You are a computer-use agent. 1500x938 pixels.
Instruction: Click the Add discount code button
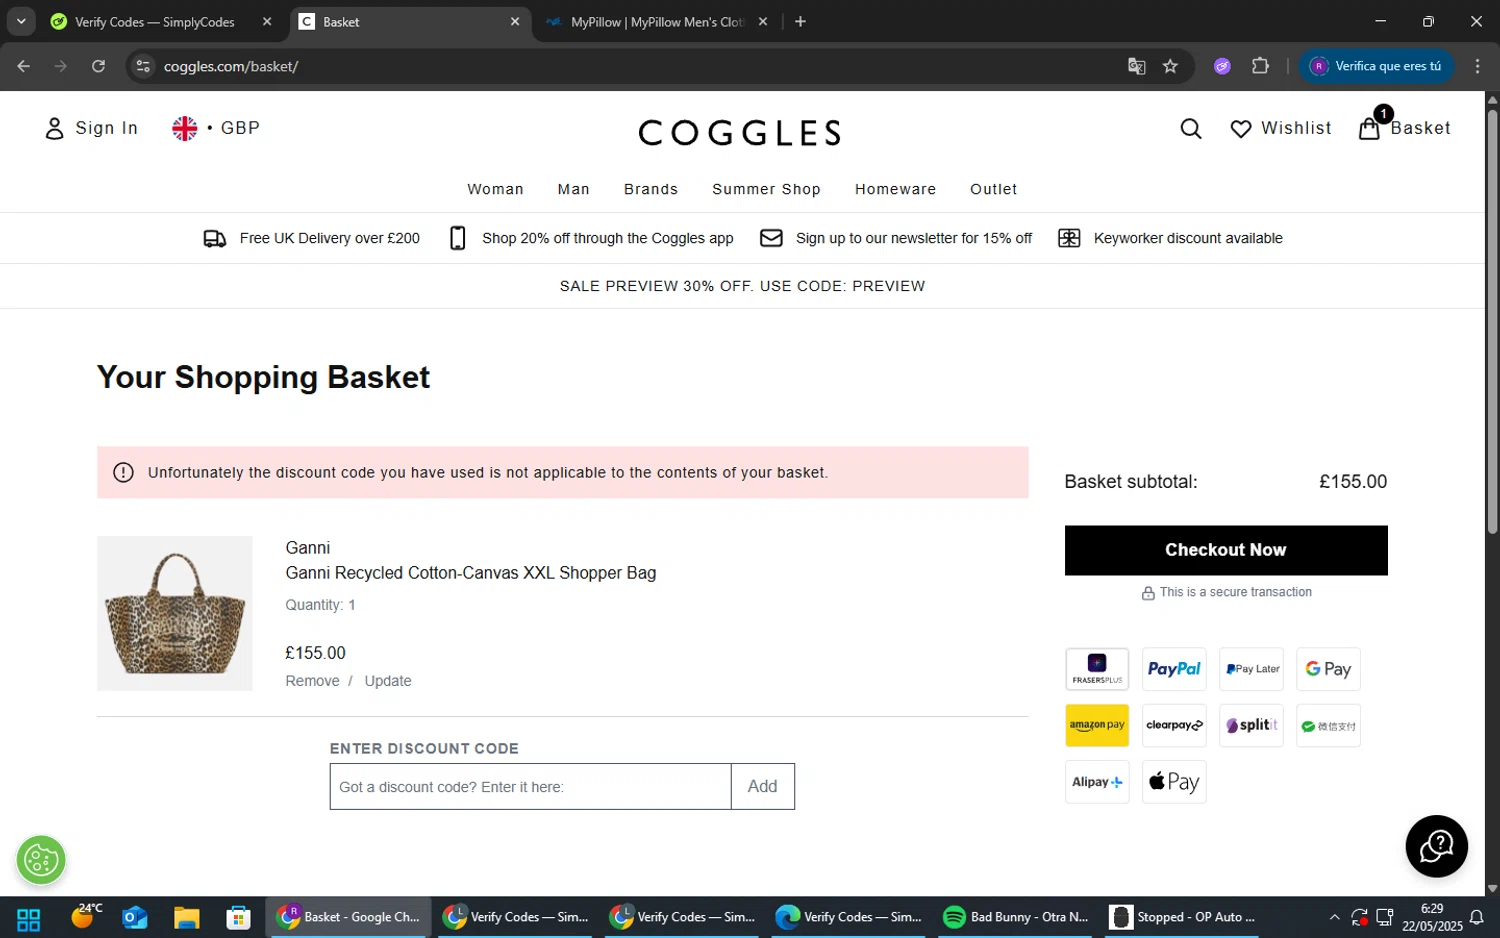(763, 787)
